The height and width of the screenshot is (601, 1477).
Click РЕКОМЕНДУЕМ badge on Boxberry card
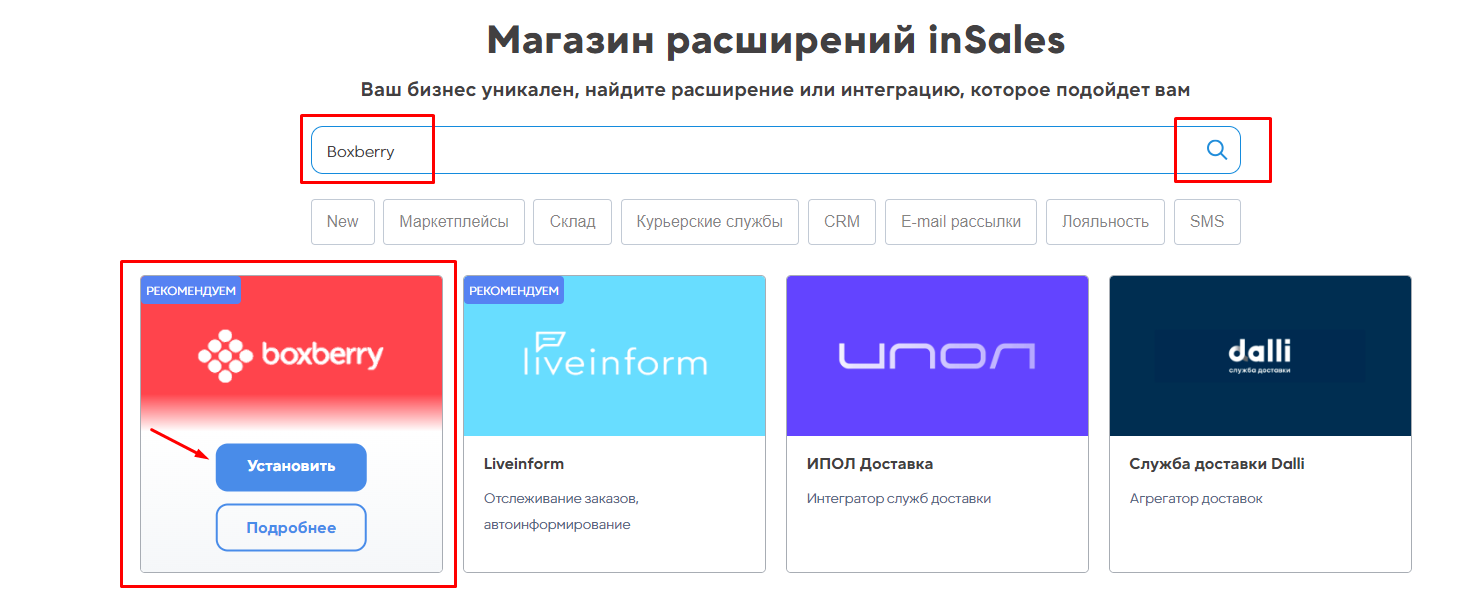[x=191, y=291]
